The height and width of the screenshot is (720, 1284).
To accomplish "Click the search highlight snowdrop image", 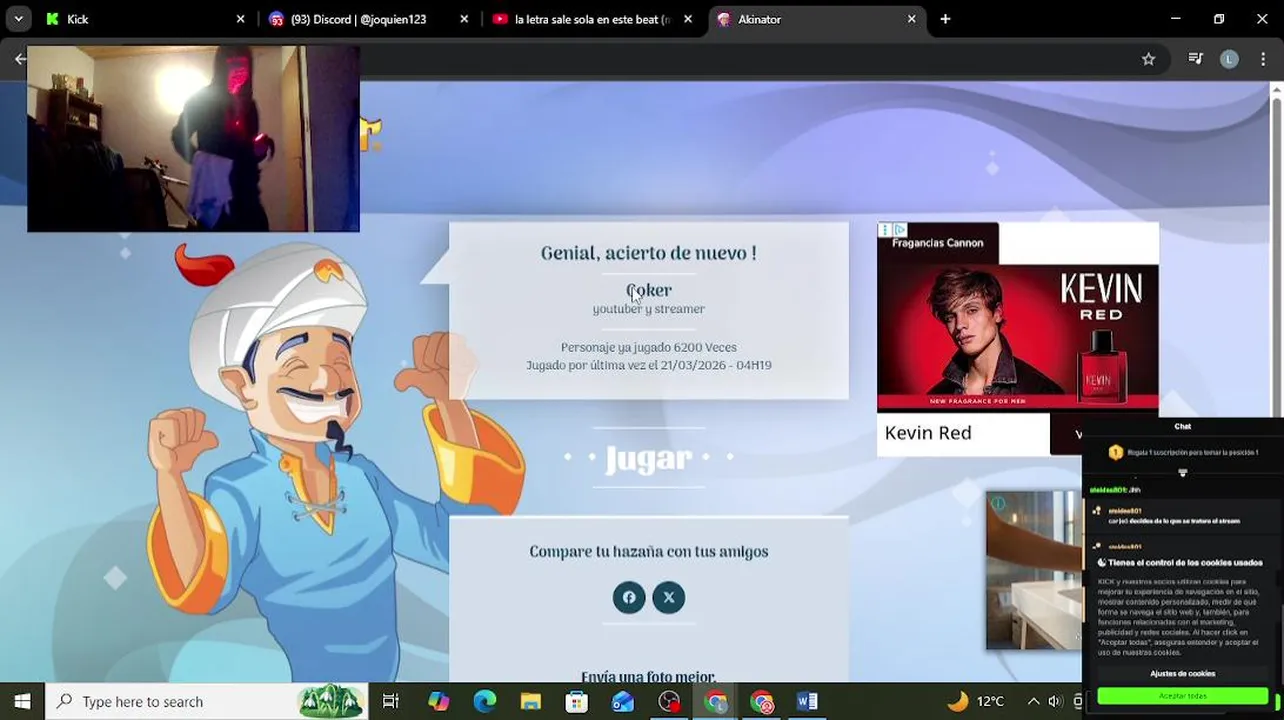I will pos(330,701).
